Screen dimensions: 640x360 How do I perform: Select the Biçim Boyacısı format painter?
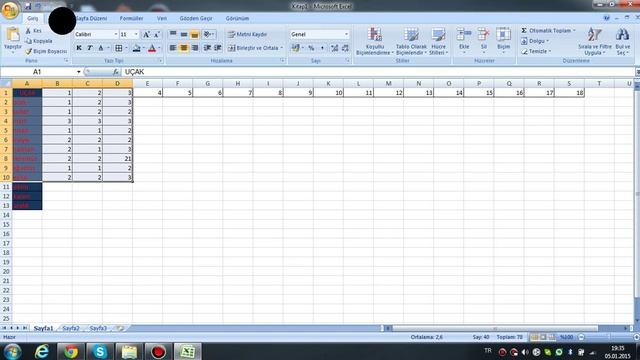[46, 51]
